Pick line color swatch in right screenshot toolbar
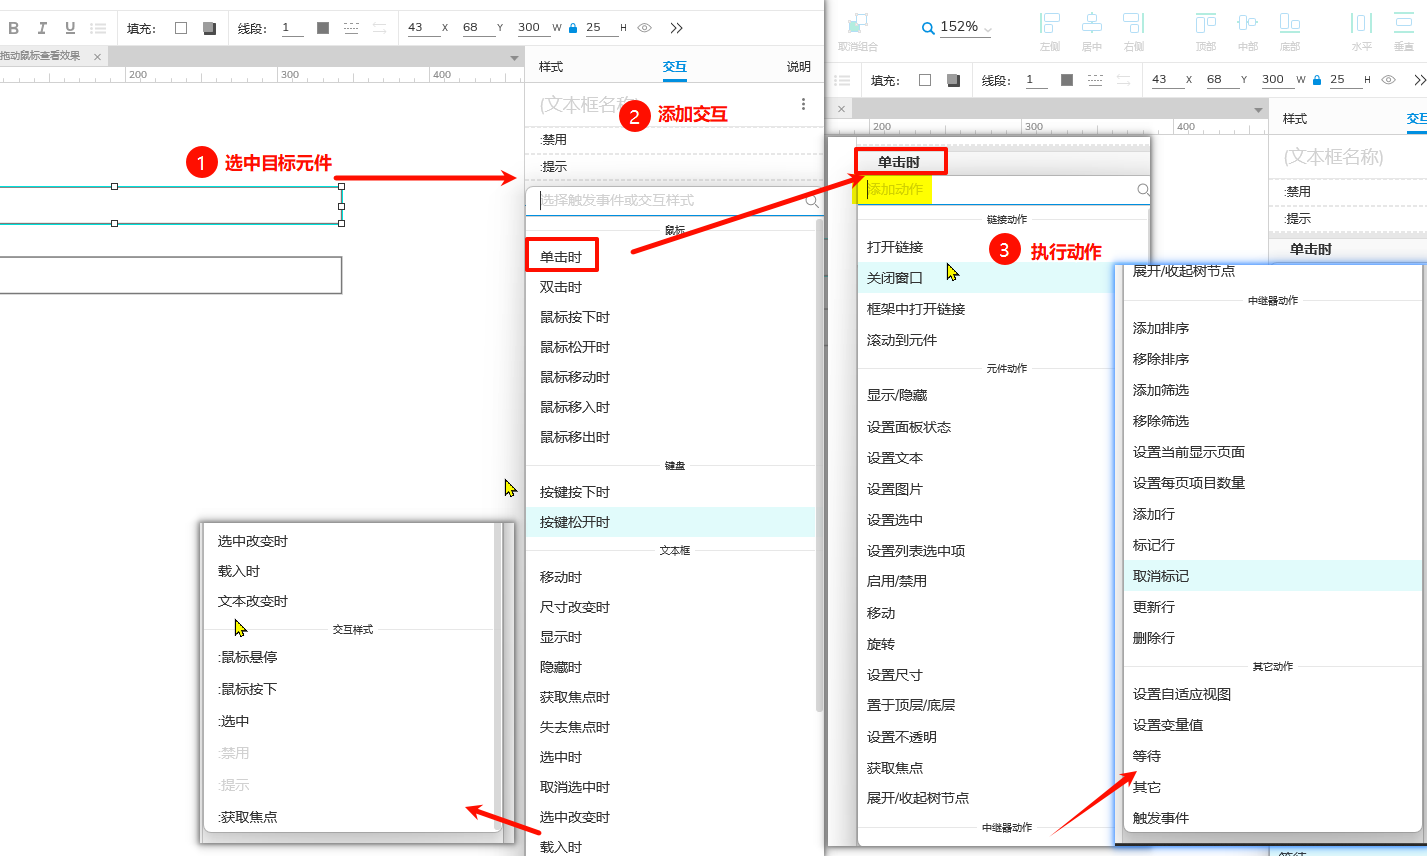This screenshot has height=856, width=1427. 1067,80
